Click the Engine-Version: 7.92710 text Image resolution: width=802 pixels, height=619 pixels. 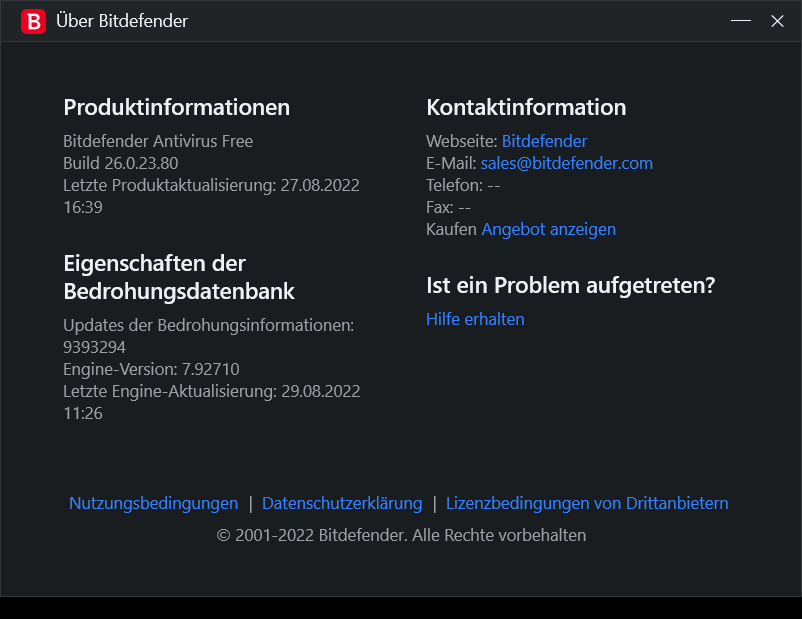tap(151, 369)
